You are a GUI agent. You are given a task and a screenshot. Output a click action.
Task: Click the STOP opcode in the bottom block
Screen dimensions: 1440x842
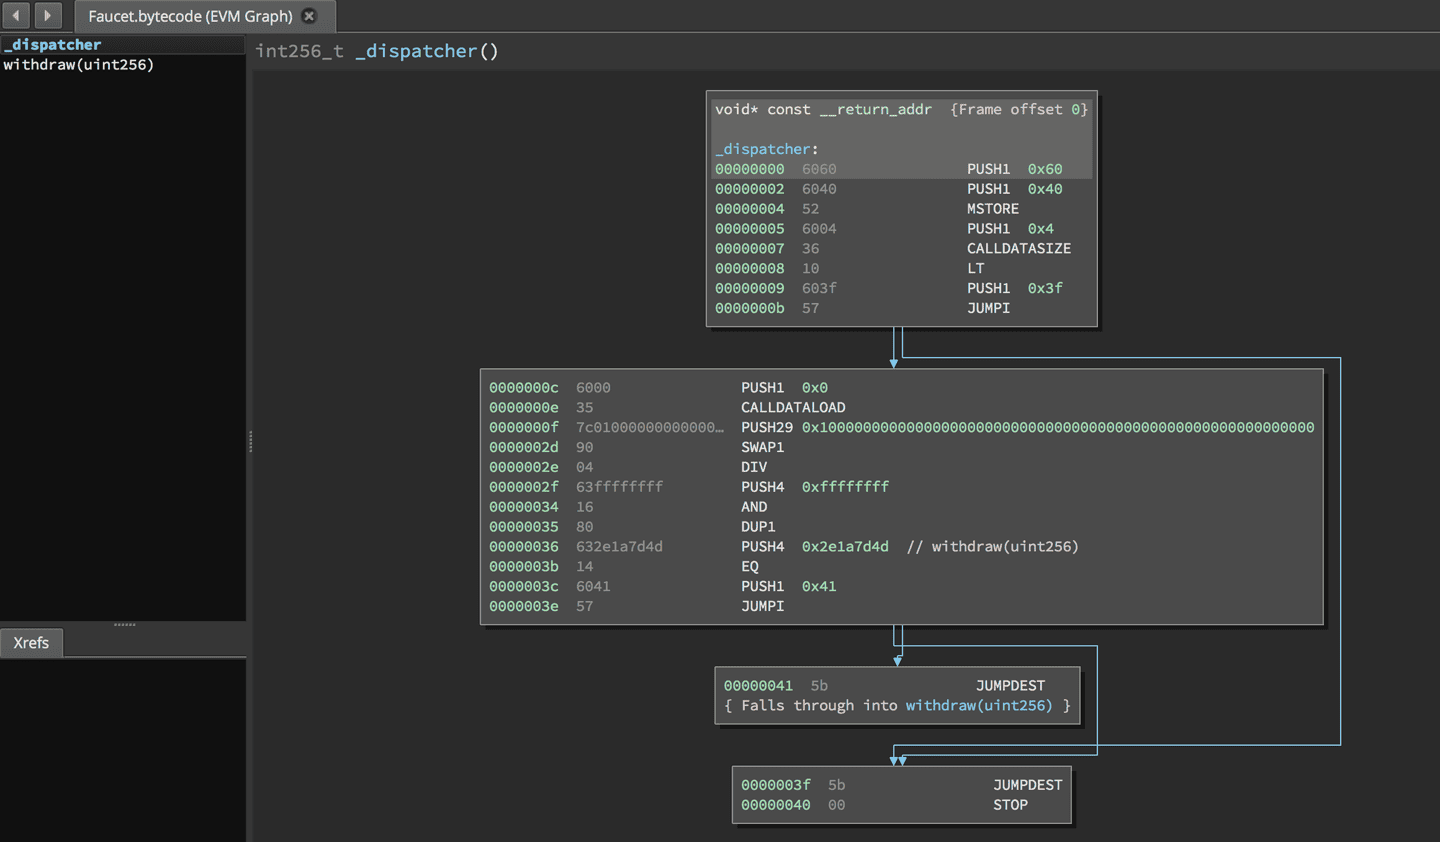(x=1010, y=805)
